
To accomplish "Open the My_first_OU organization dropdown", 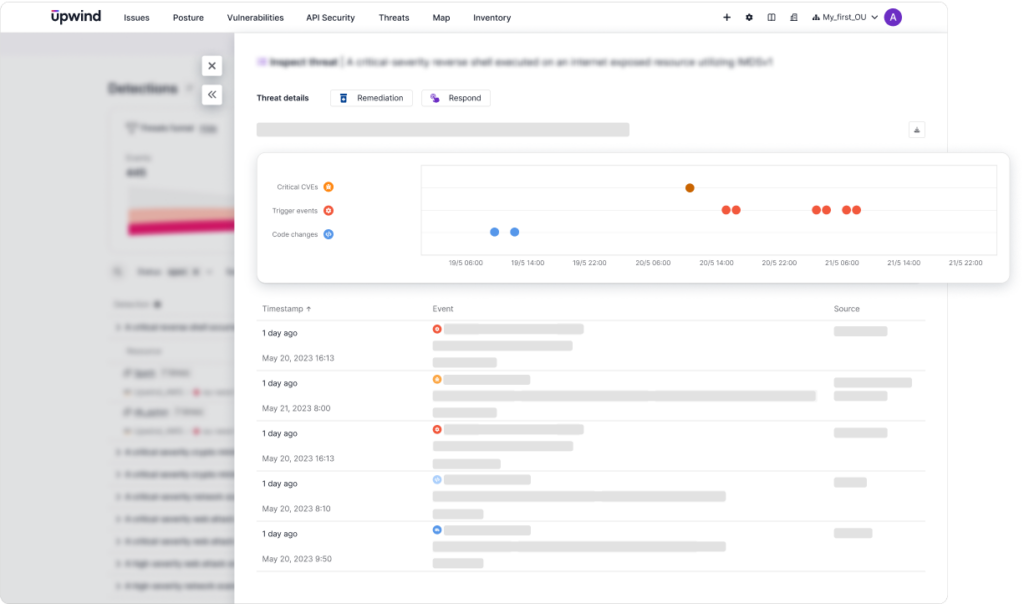I will click(x=846, y=17).
